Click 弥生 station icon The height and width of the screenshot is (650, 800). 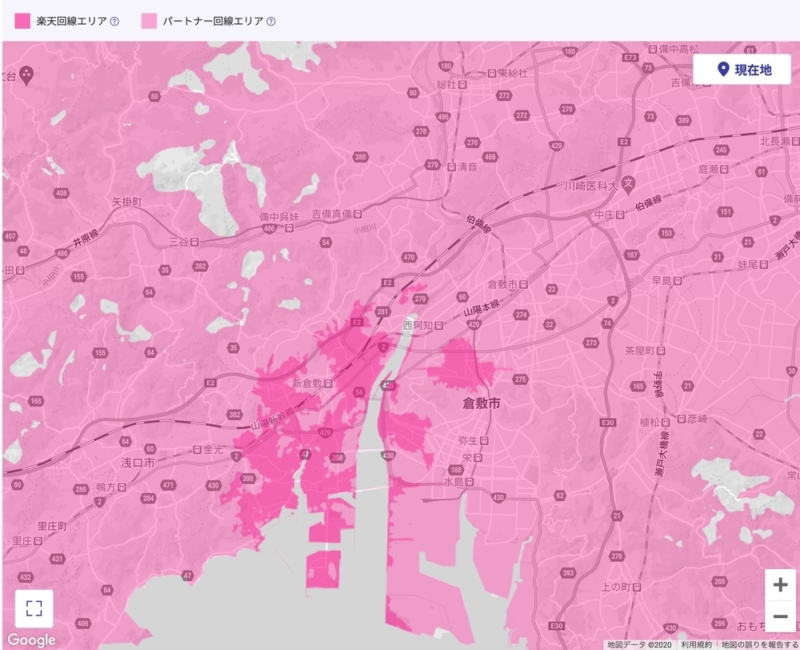click(x=484, y=440)
